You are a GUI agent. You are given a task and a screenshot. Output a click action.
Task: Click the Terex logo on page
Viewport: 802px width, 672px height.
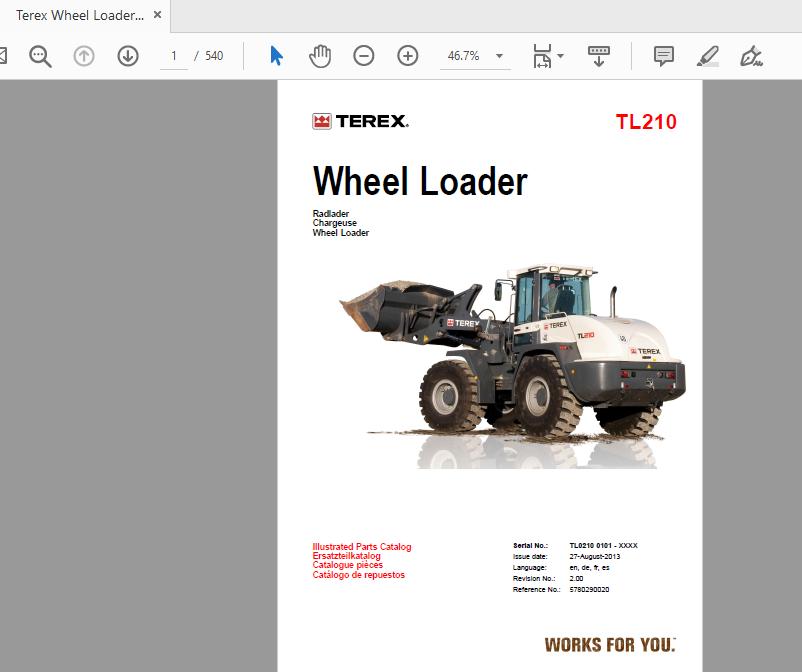point(361,121)
